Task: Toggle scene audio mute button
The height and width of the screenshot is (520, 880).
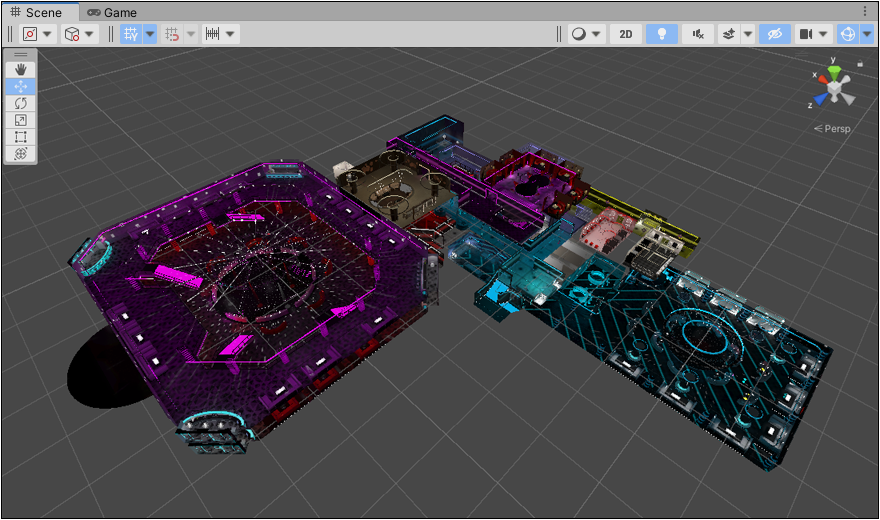Action: point(697,34)
